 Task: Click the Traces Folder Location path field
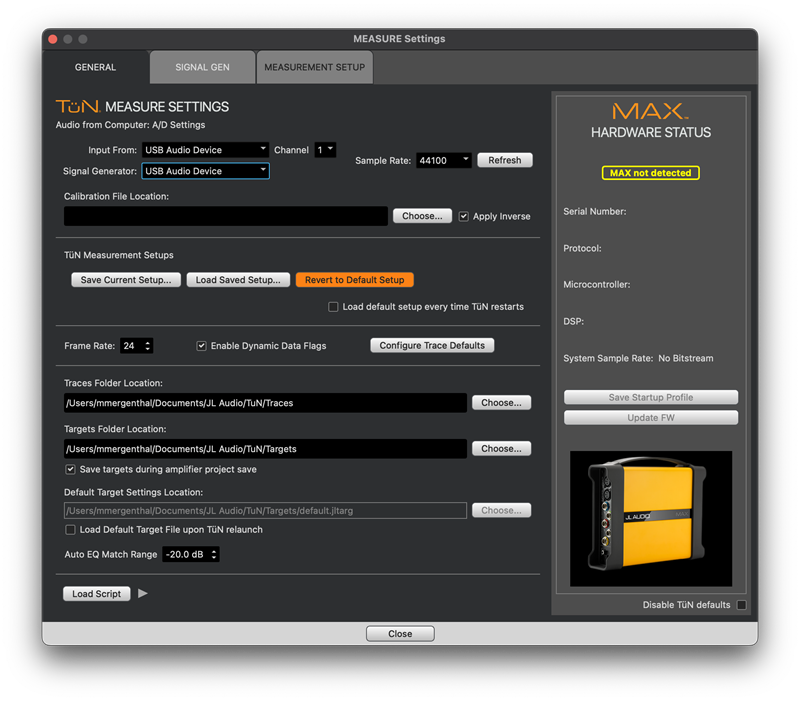(x=265, y=403)
